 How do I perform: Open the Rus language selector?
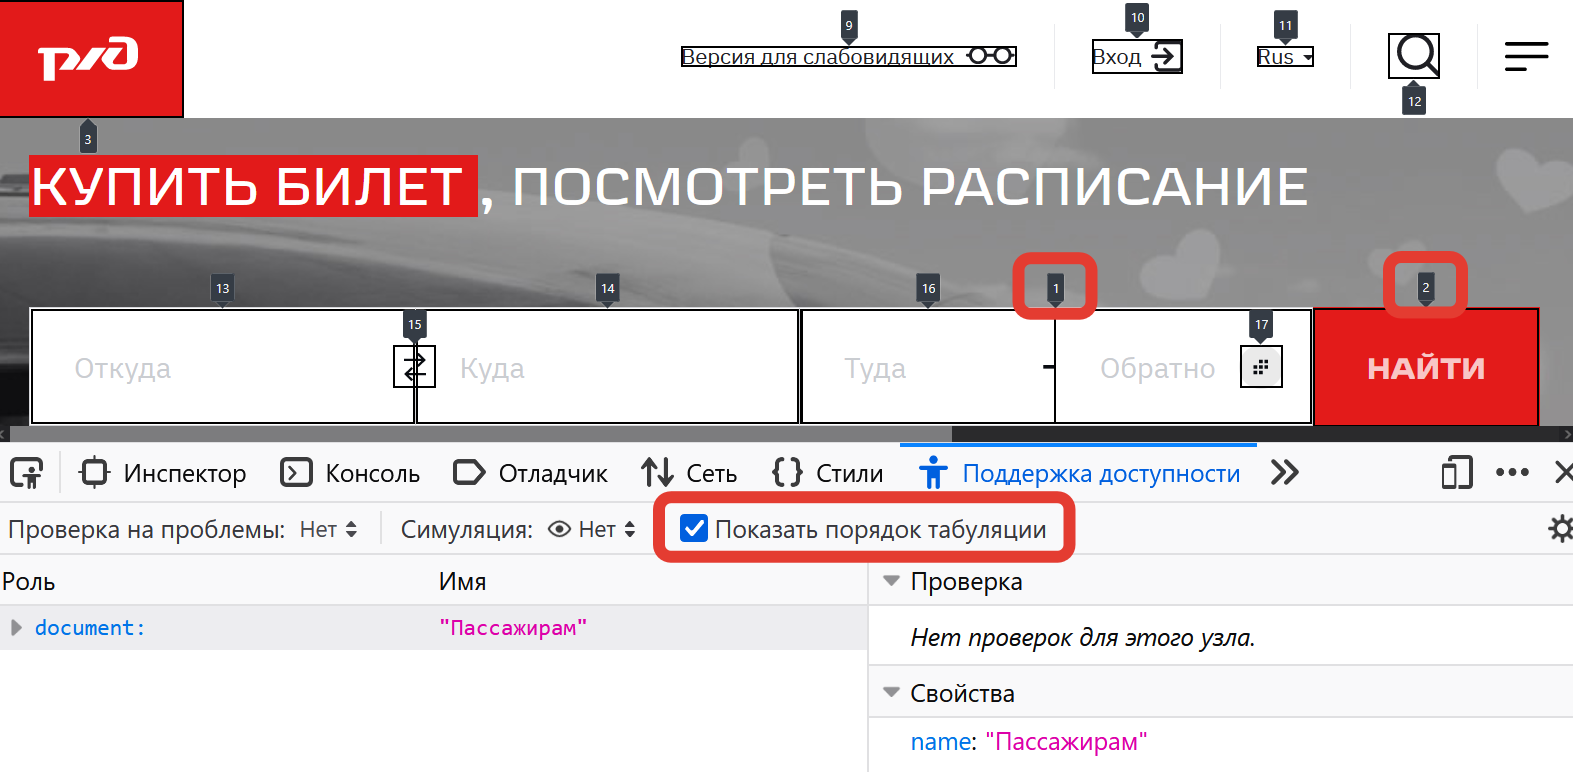tap(1285, 57)
